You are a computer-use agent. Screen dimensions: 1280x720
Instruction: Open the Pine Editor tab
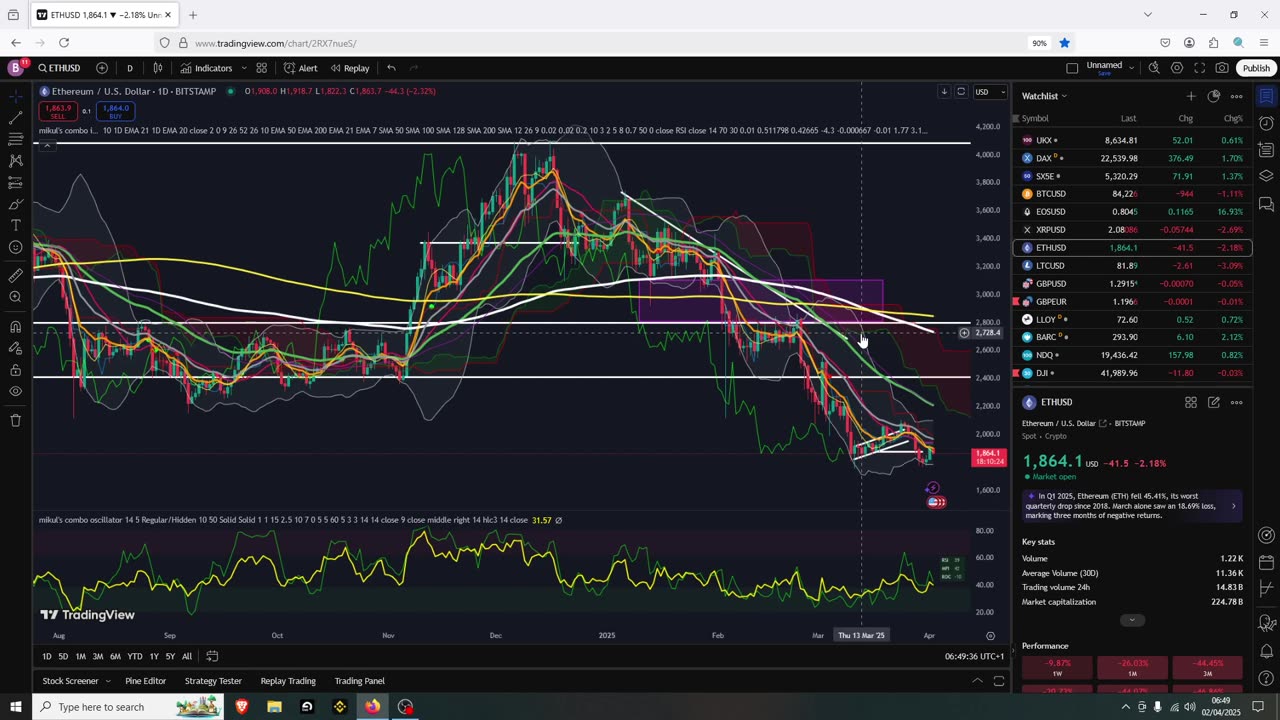pyautogui.click(x=146, y=681)
